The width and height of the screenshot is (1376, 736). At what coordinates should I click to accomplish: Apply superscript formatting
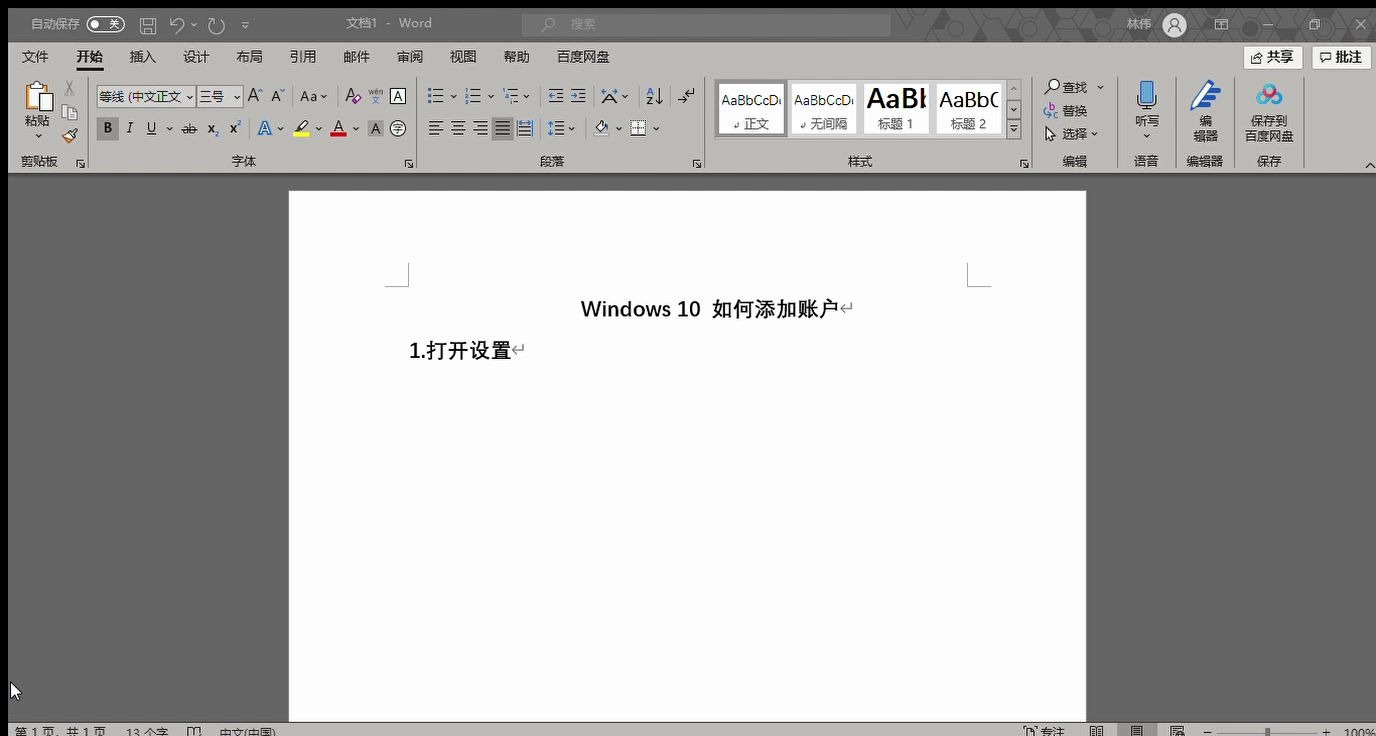tap(235, 128)
